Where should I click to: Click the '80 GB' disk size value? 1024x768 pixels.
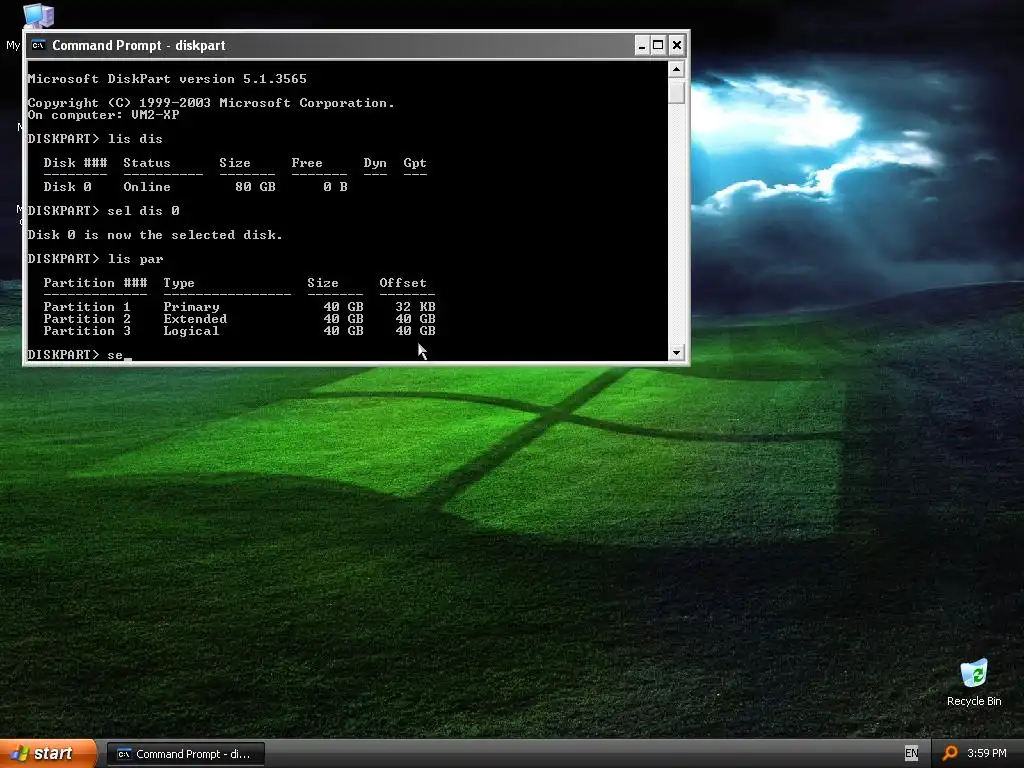pos(255,187)
